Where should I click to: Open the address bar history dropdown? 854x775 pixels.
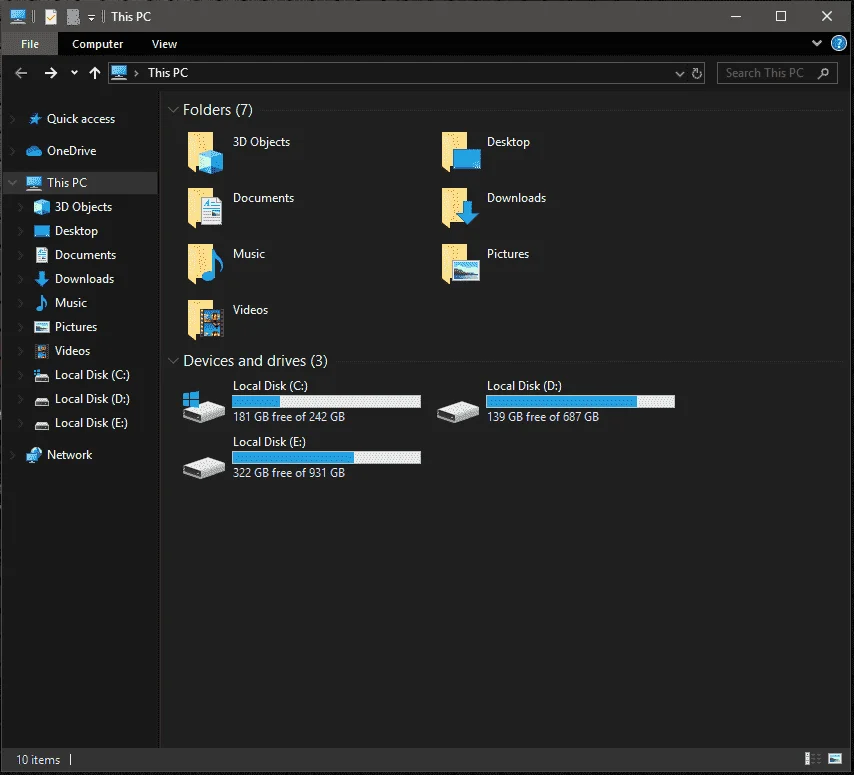(679, 73)
